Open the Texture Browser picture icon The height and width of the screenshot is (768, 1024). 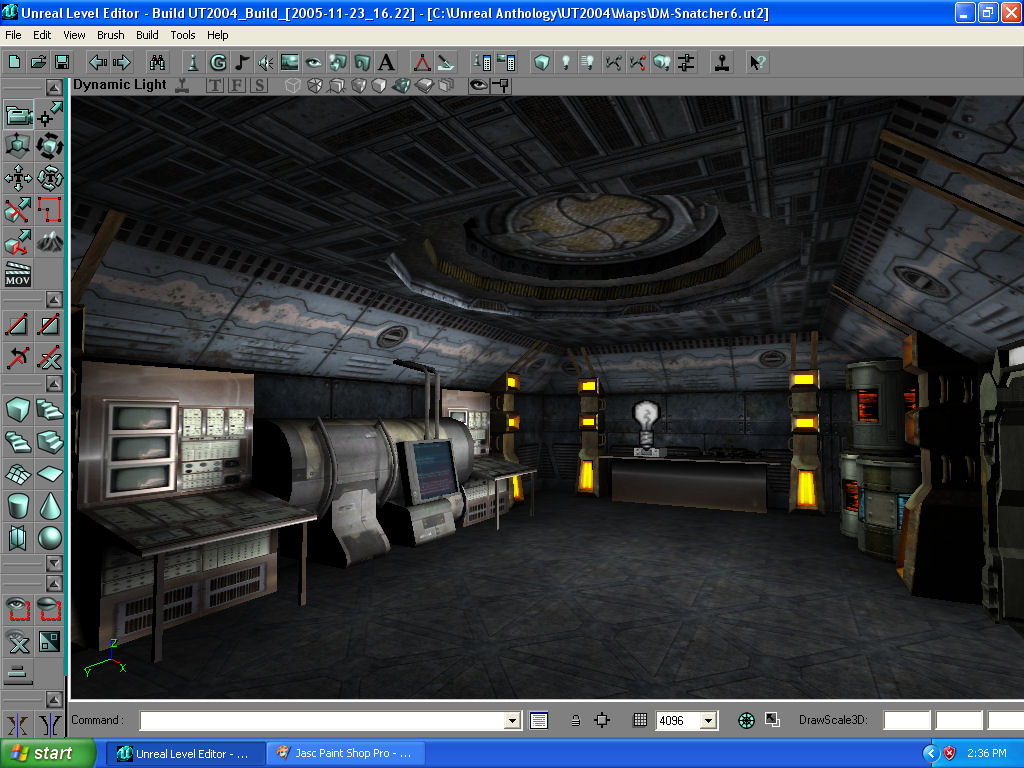click(x=289, y=62)
